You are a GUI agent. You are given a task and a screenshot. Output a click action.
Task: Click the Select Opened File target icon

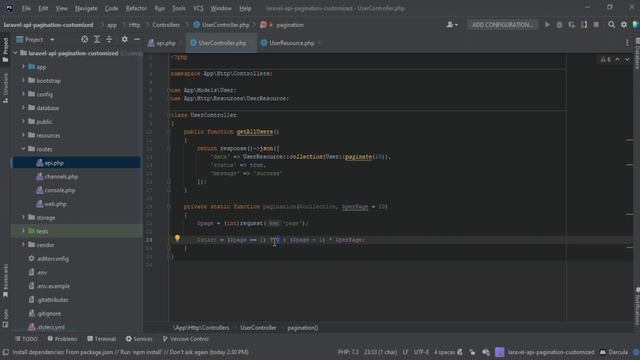click(x=84, y=40)
